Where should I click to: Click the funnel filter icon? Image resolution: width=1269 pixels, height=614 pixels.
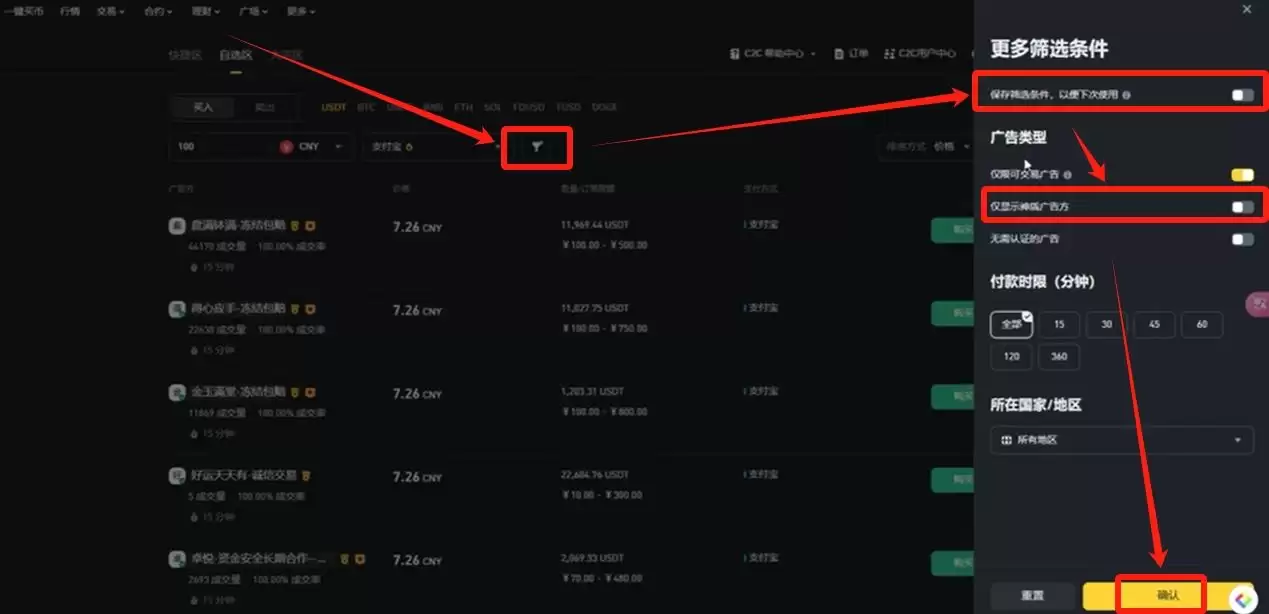click(537, 147)
